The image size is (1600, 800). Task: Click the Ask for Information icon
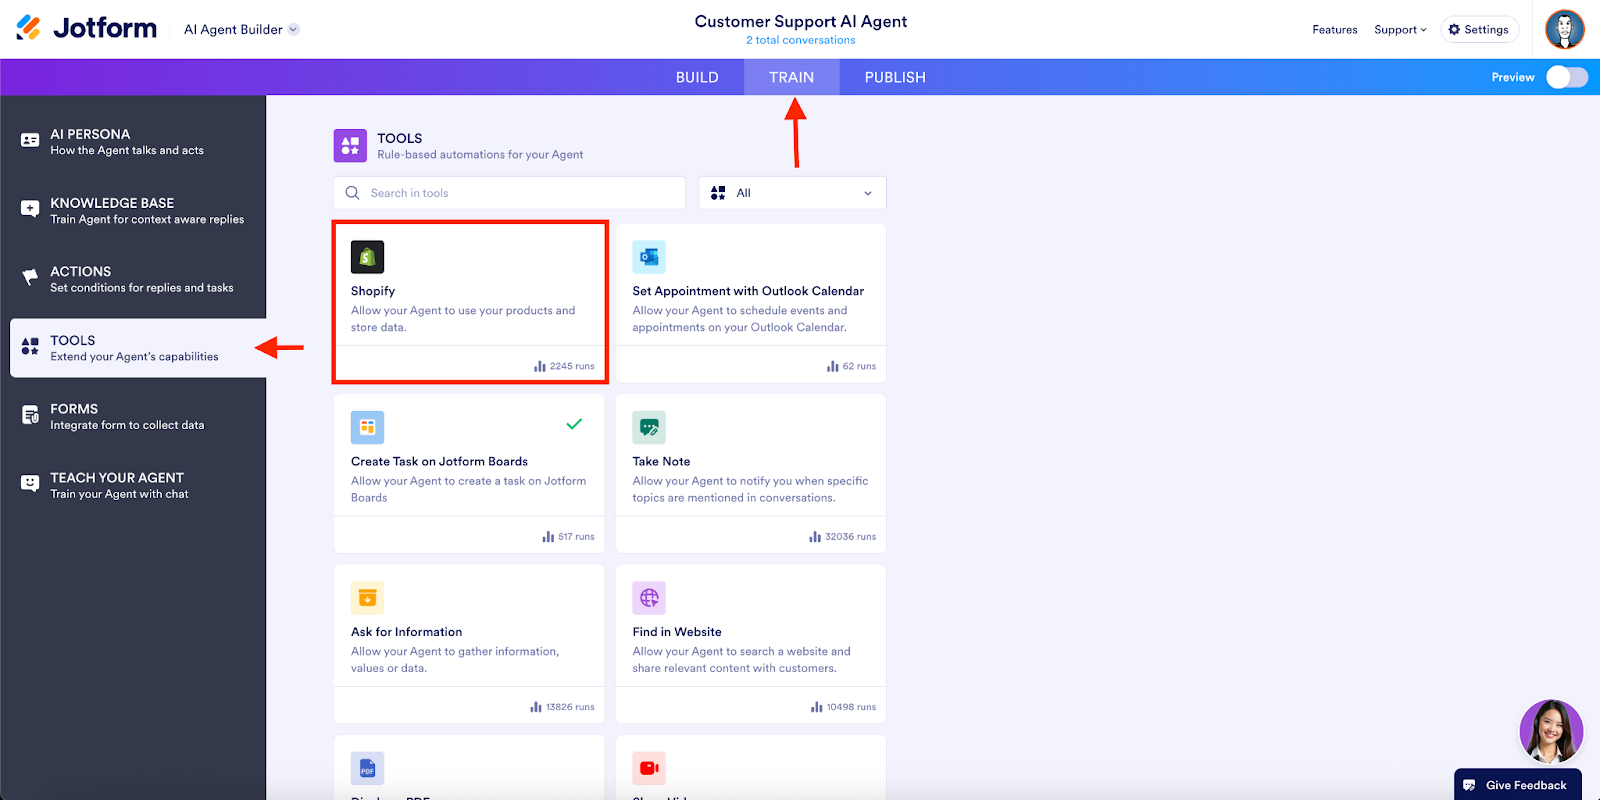click(367, 598)
